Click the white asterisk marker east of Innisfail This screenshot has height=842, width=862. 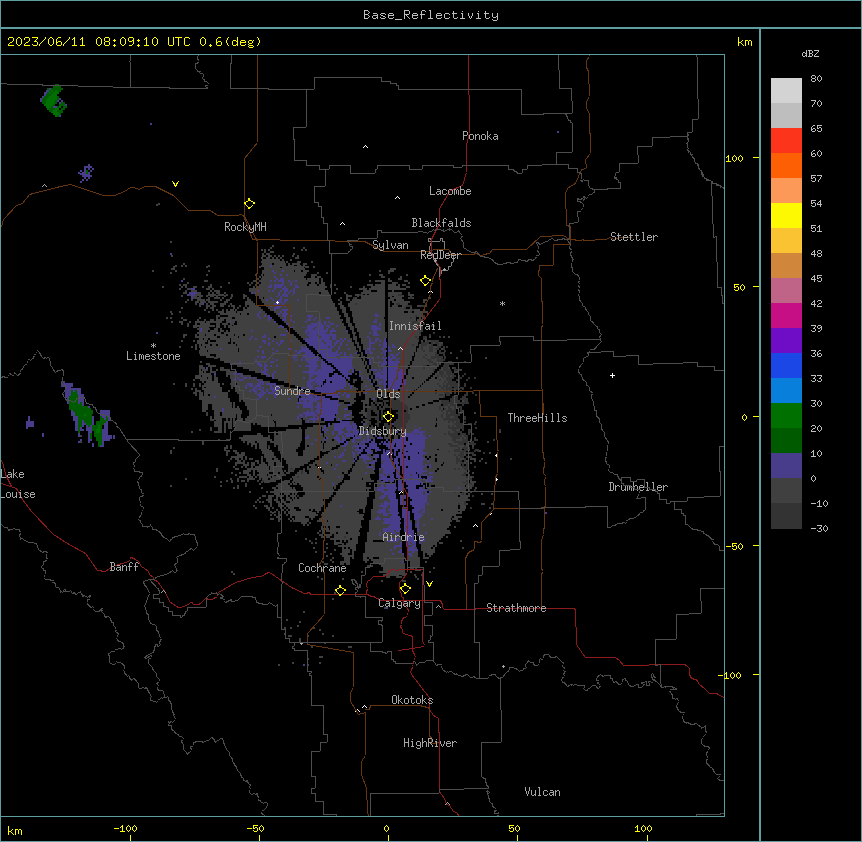point(502,303)
